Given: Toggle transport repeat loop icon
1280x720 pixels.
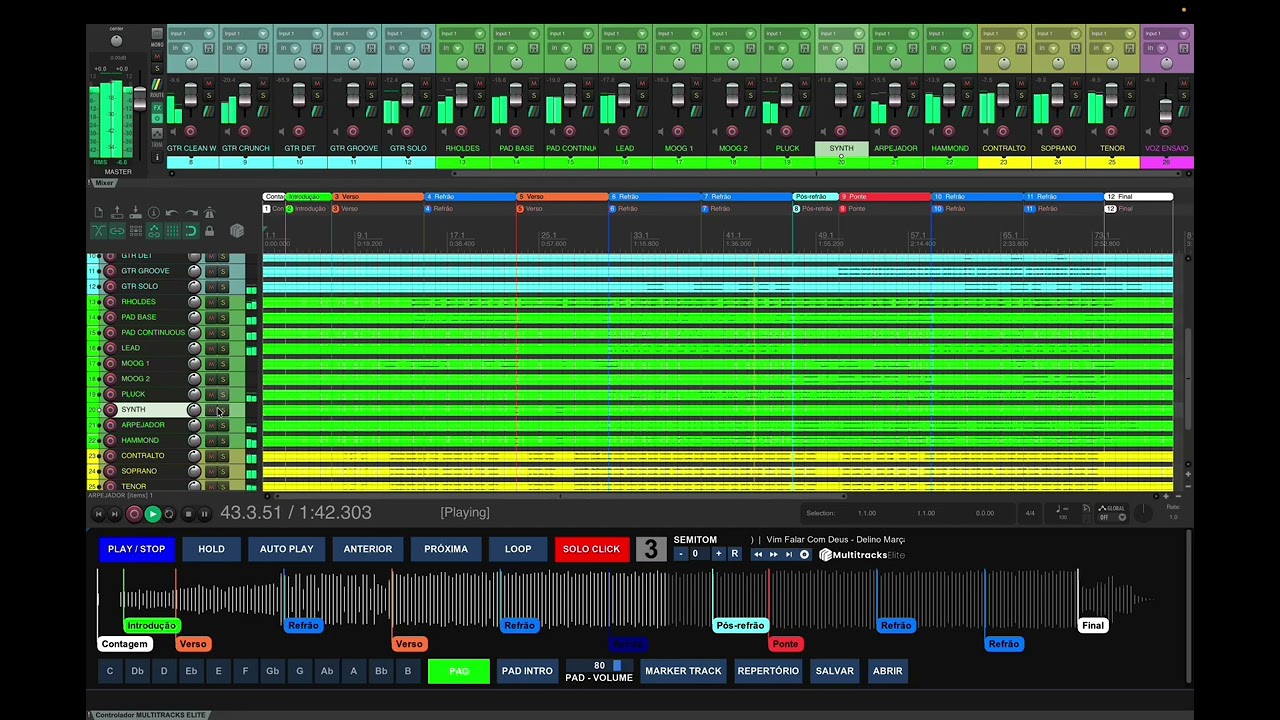Looking at the screenshot, I should click(169, 514).
